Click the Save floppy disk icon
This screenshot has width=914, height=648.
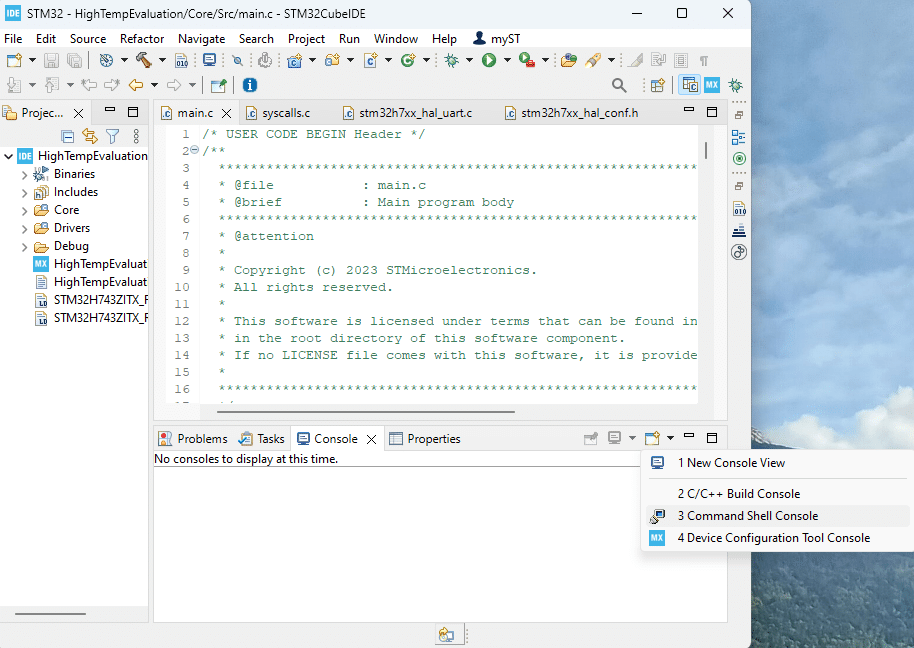(51, 60)
